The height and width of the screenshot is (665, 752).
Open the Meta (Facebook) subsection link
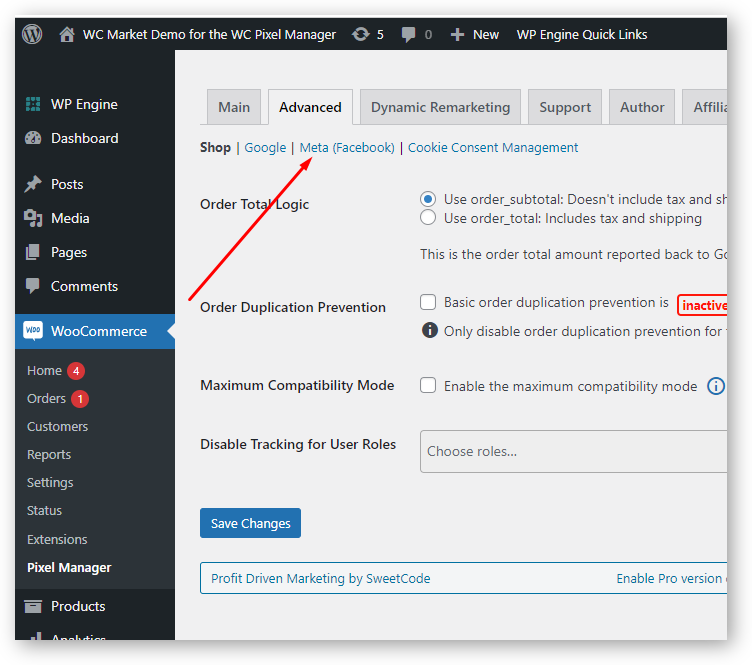point(347,148)
